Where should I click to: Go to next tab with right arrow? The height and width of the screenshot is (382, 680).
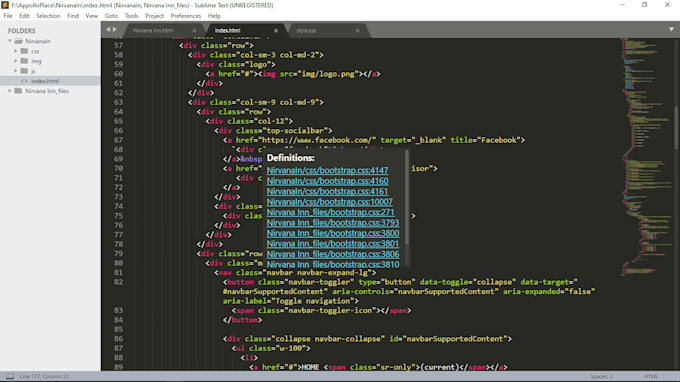[x=115, y=29]
